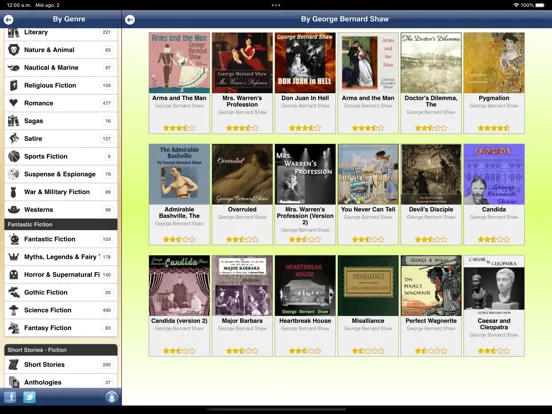Open the Romance genre label
Screen dimensions: 552x414
point(38,103)
